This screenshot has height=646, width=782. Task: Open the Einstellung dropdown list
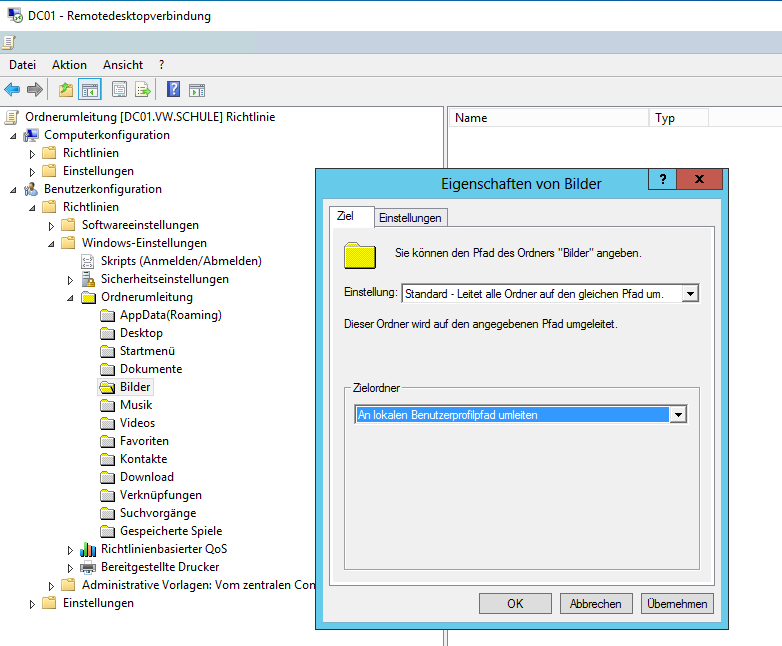click(689, 293)
